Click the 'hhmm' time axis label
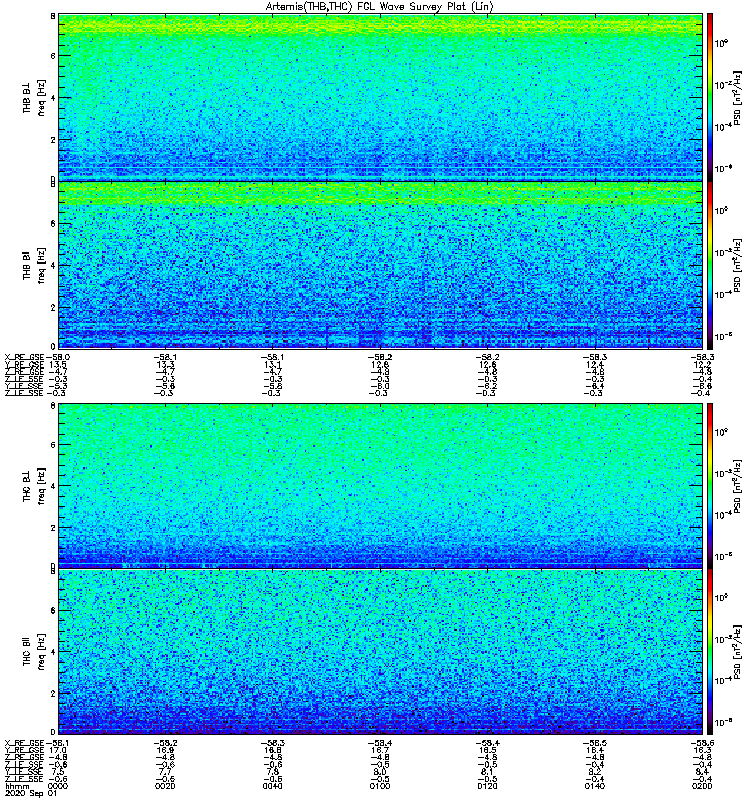The width and height of the screenshot is (750, 800). coord(17,787)
